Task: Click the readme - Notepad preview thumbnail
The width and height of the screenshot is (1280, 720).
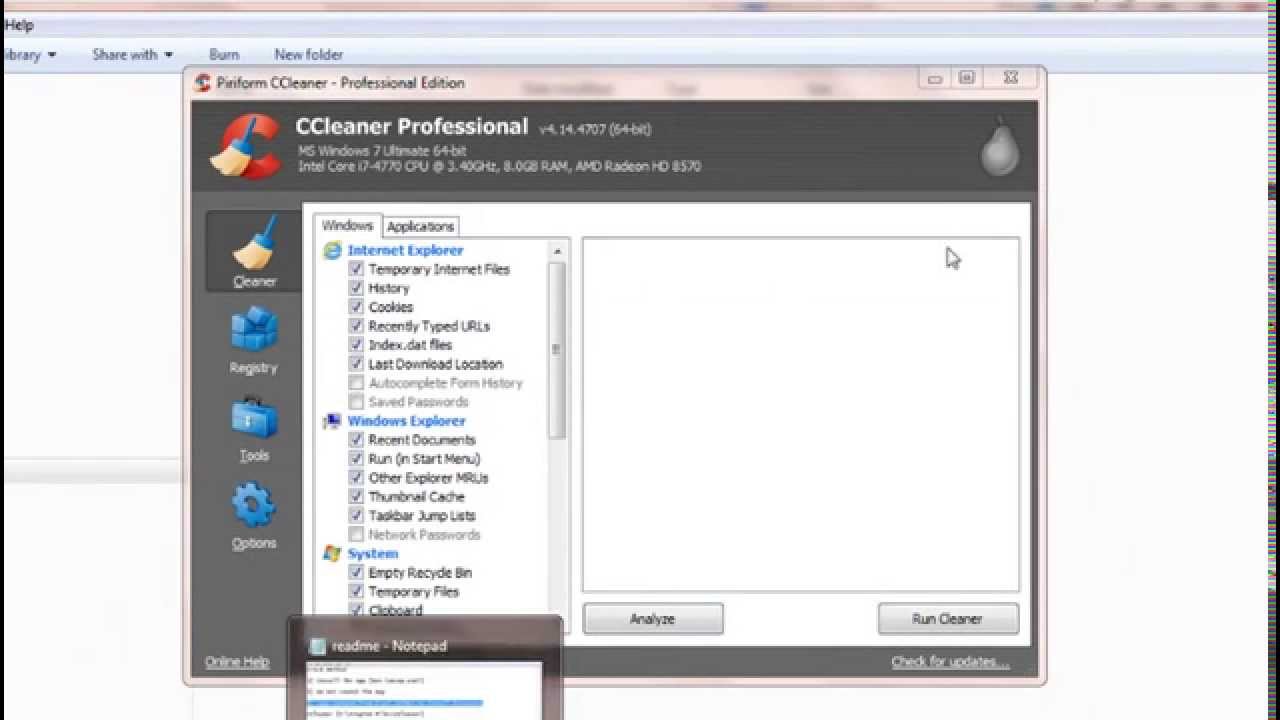Action: (x=426, y=690)
